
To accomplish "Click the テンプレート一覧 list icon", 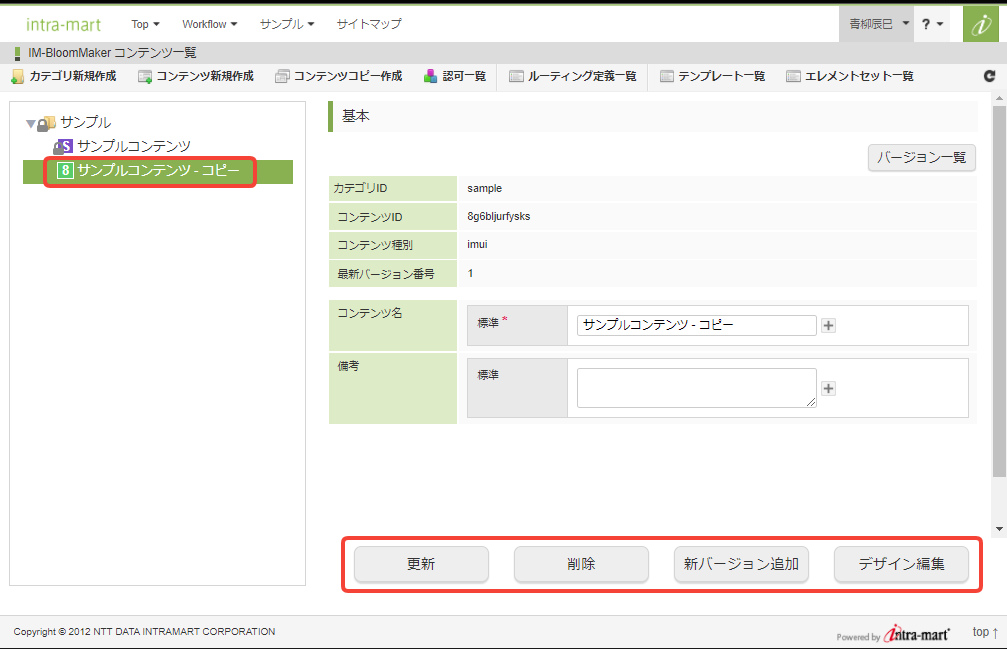I will point(667,76).
